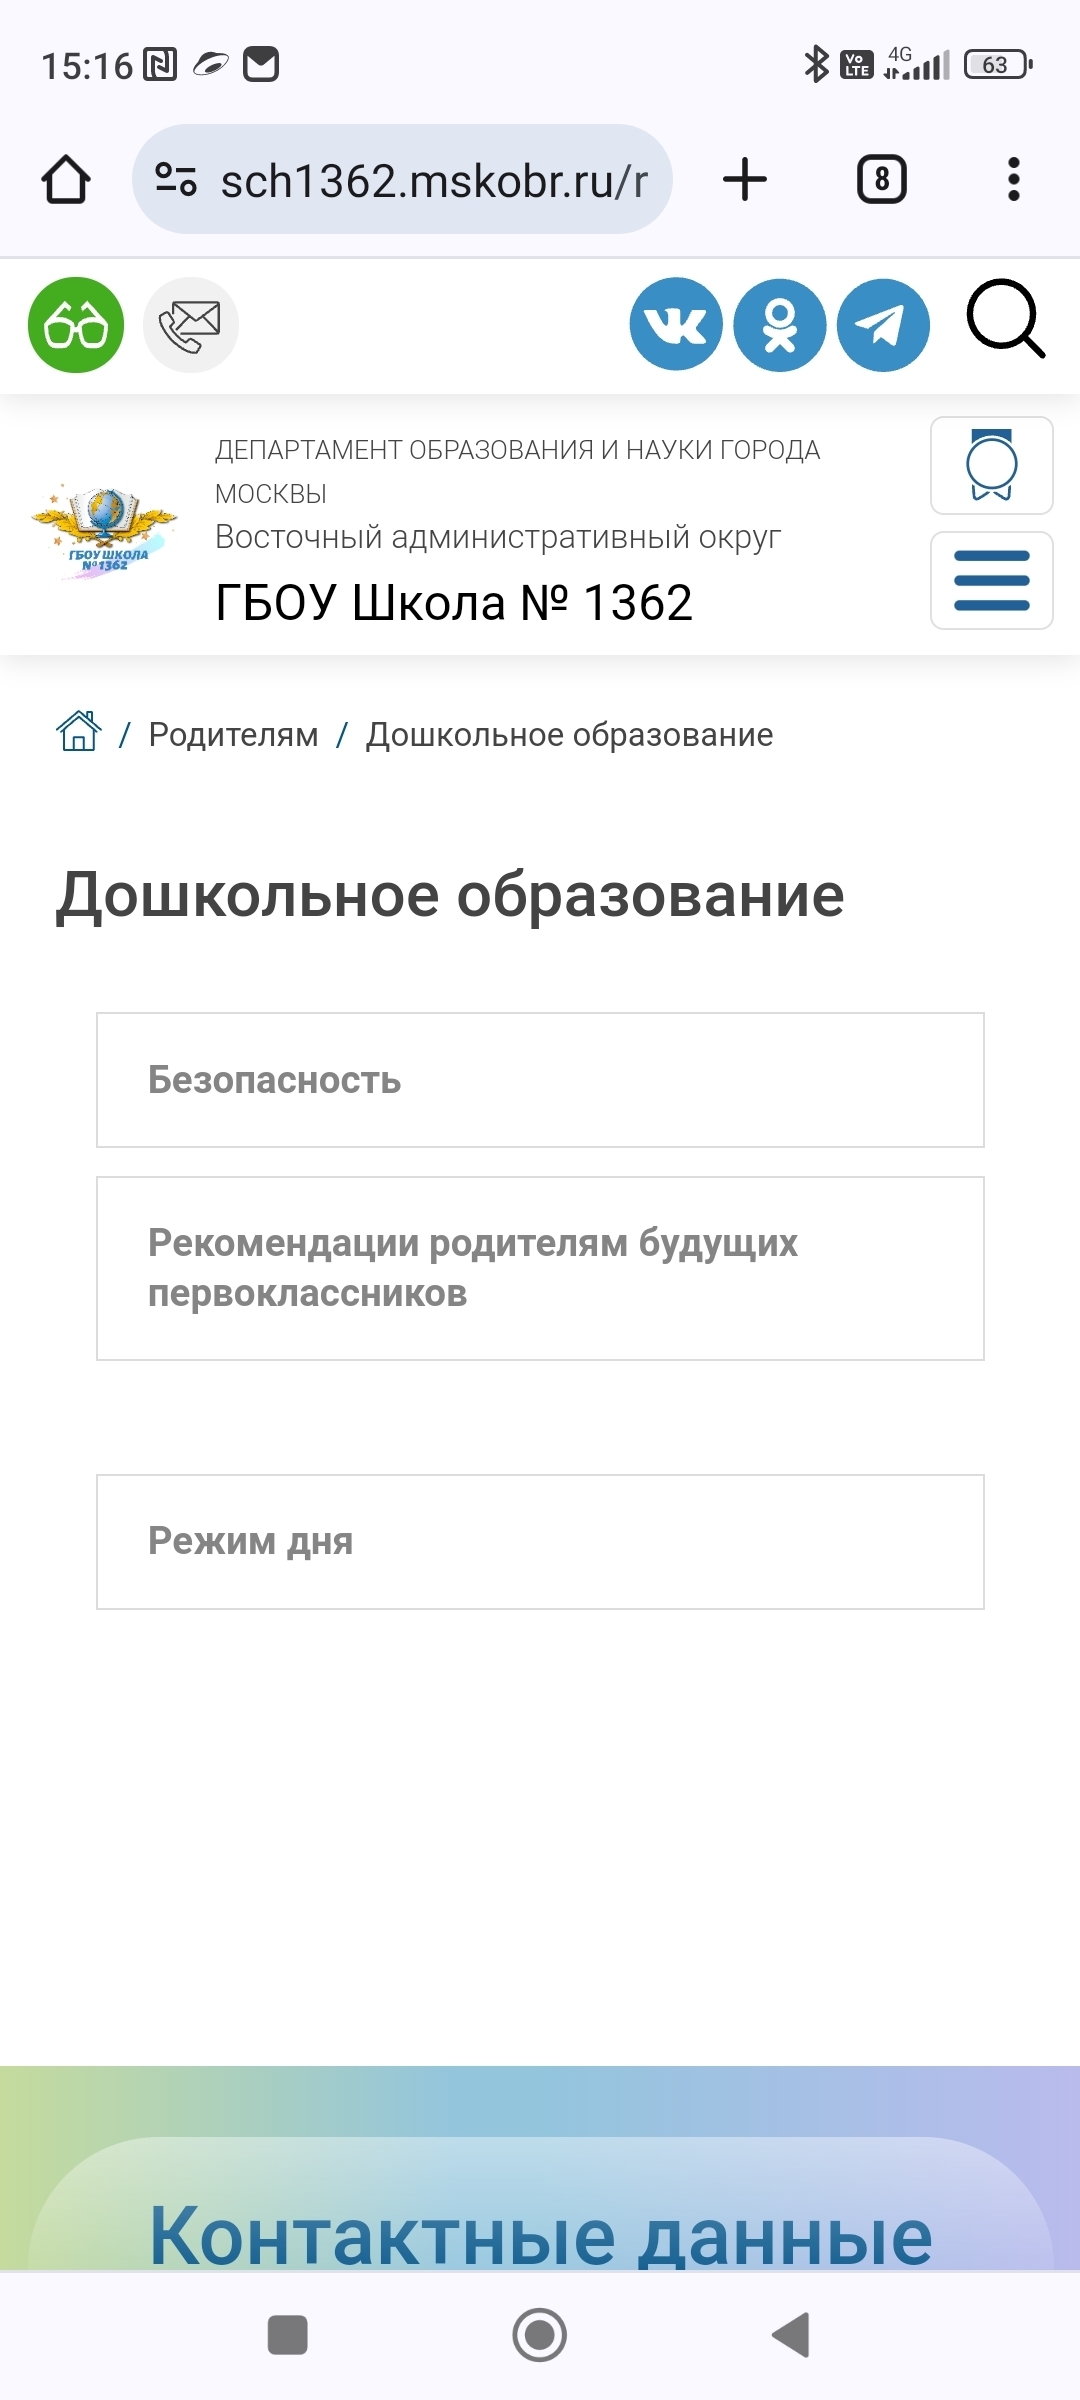Tap the contact phone and mail icon
Image resolution: width=1080 pixels, height=2400 pixels.
point(190,325)
